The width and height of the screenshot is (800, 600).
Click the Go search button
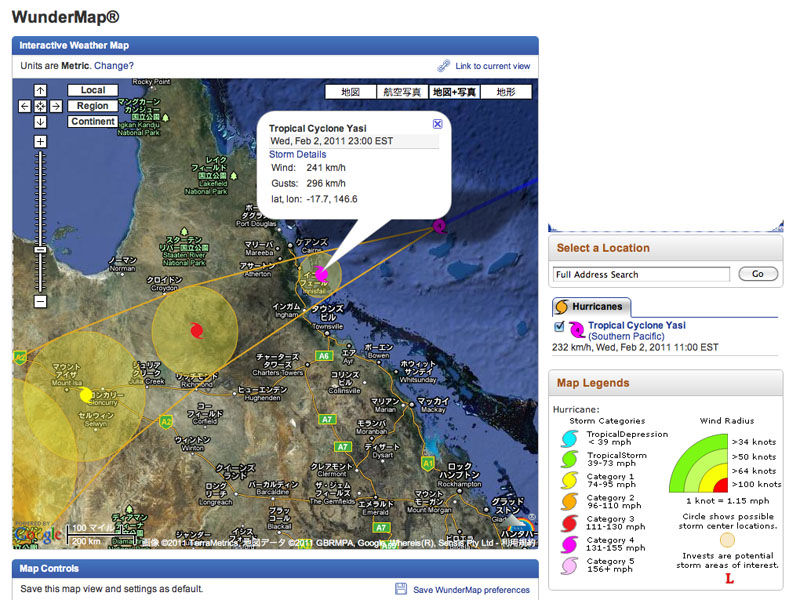(x=758, y=274)
